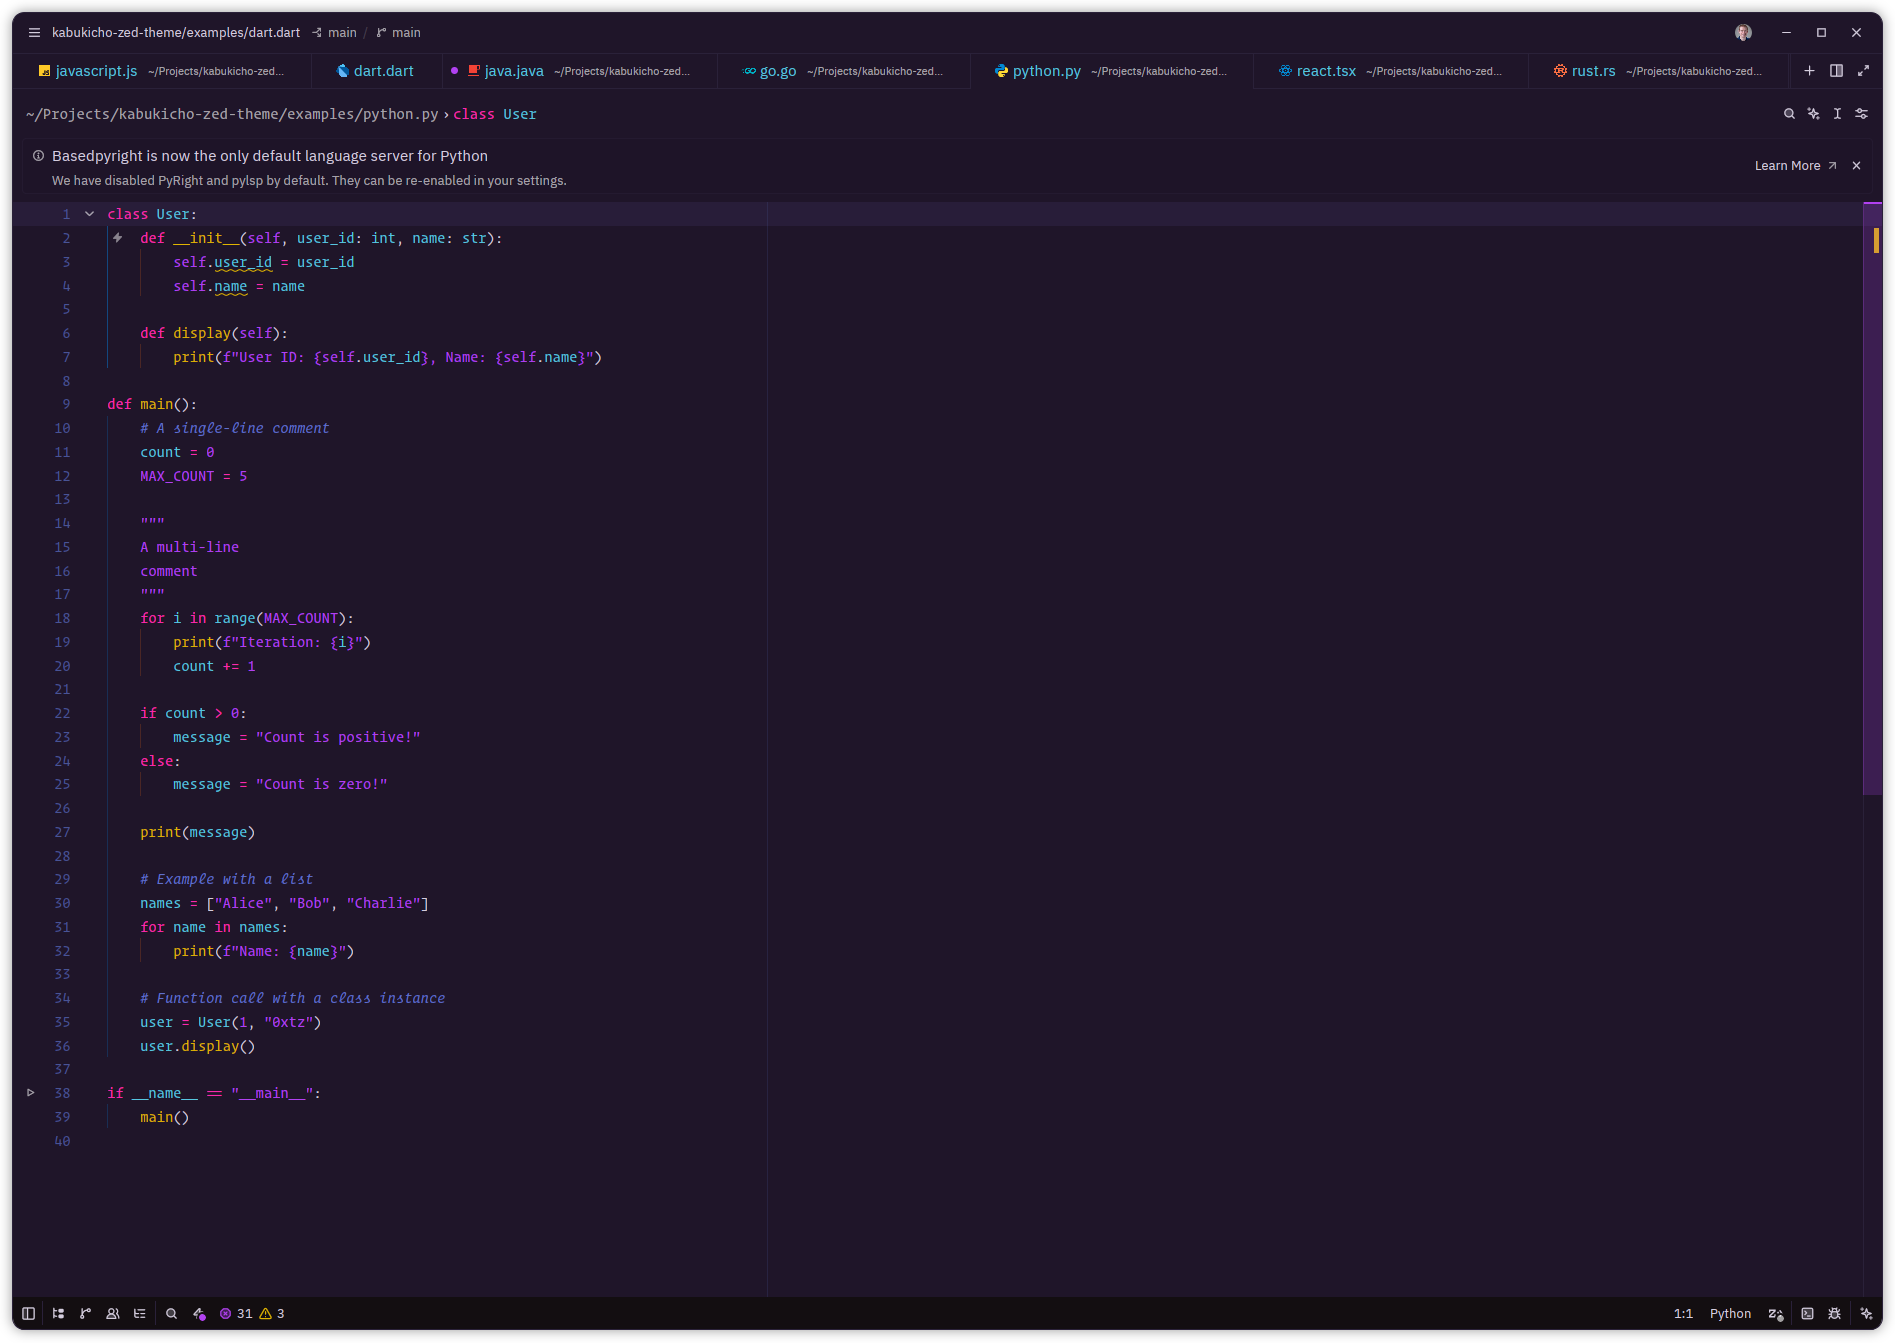
Task: Click the info icon in notification banner
Action: point(38,156)
